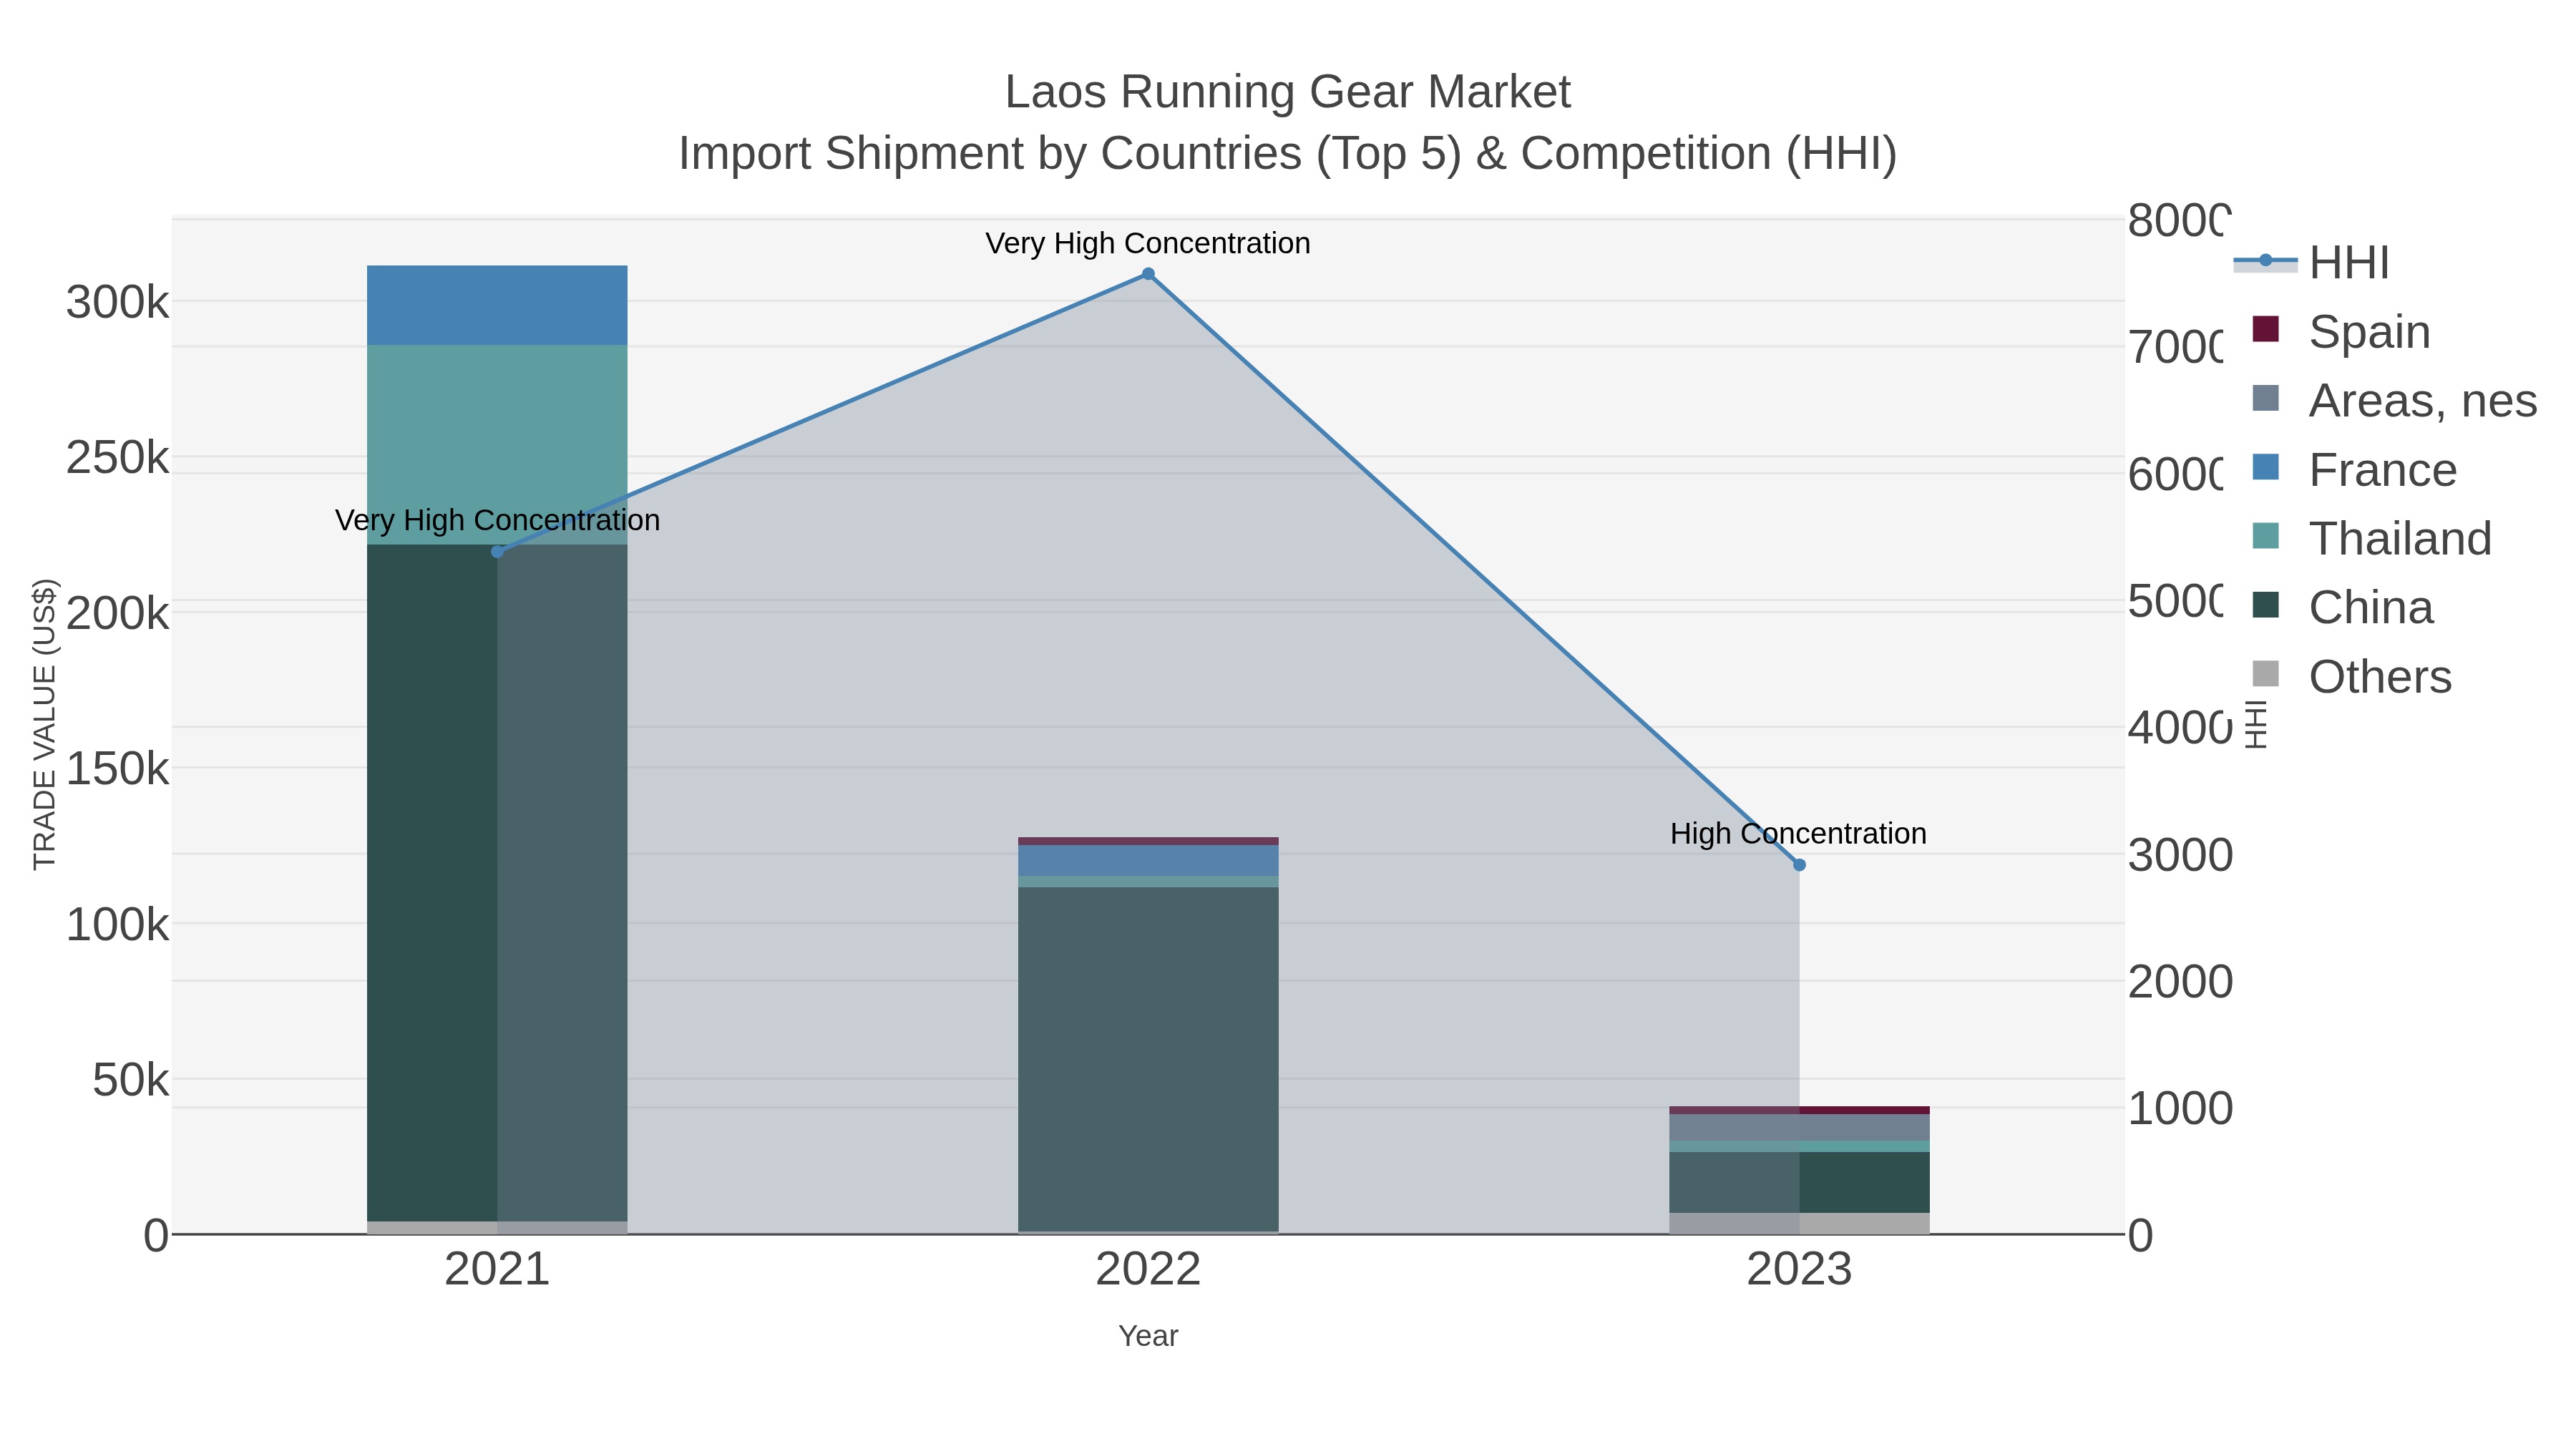Click the 'Very High Concentration' annotation at 2021
The image size is (2576, 1449).
[x=497, y=520]
